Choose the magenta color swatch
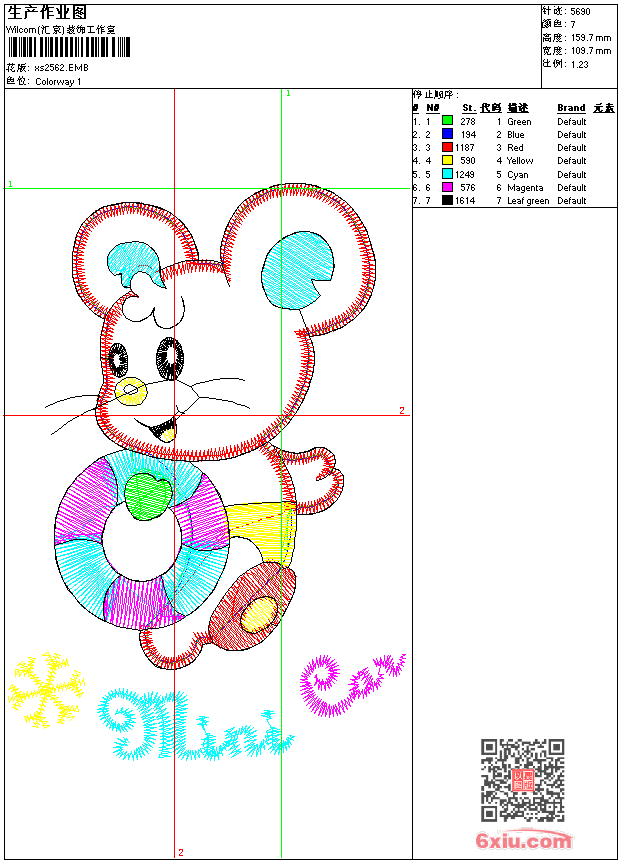Image resolution: width=620 pixels, height=860 pixels. coord(447,187)
